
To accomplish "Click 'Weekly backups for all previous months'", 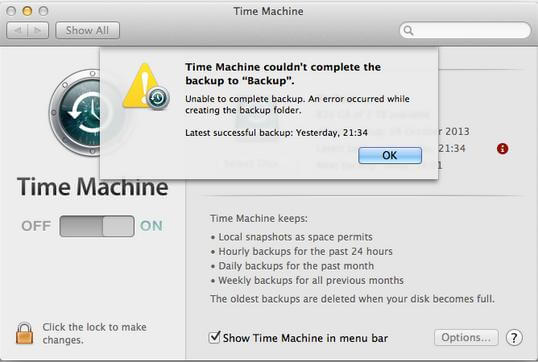I will point(311,280).
